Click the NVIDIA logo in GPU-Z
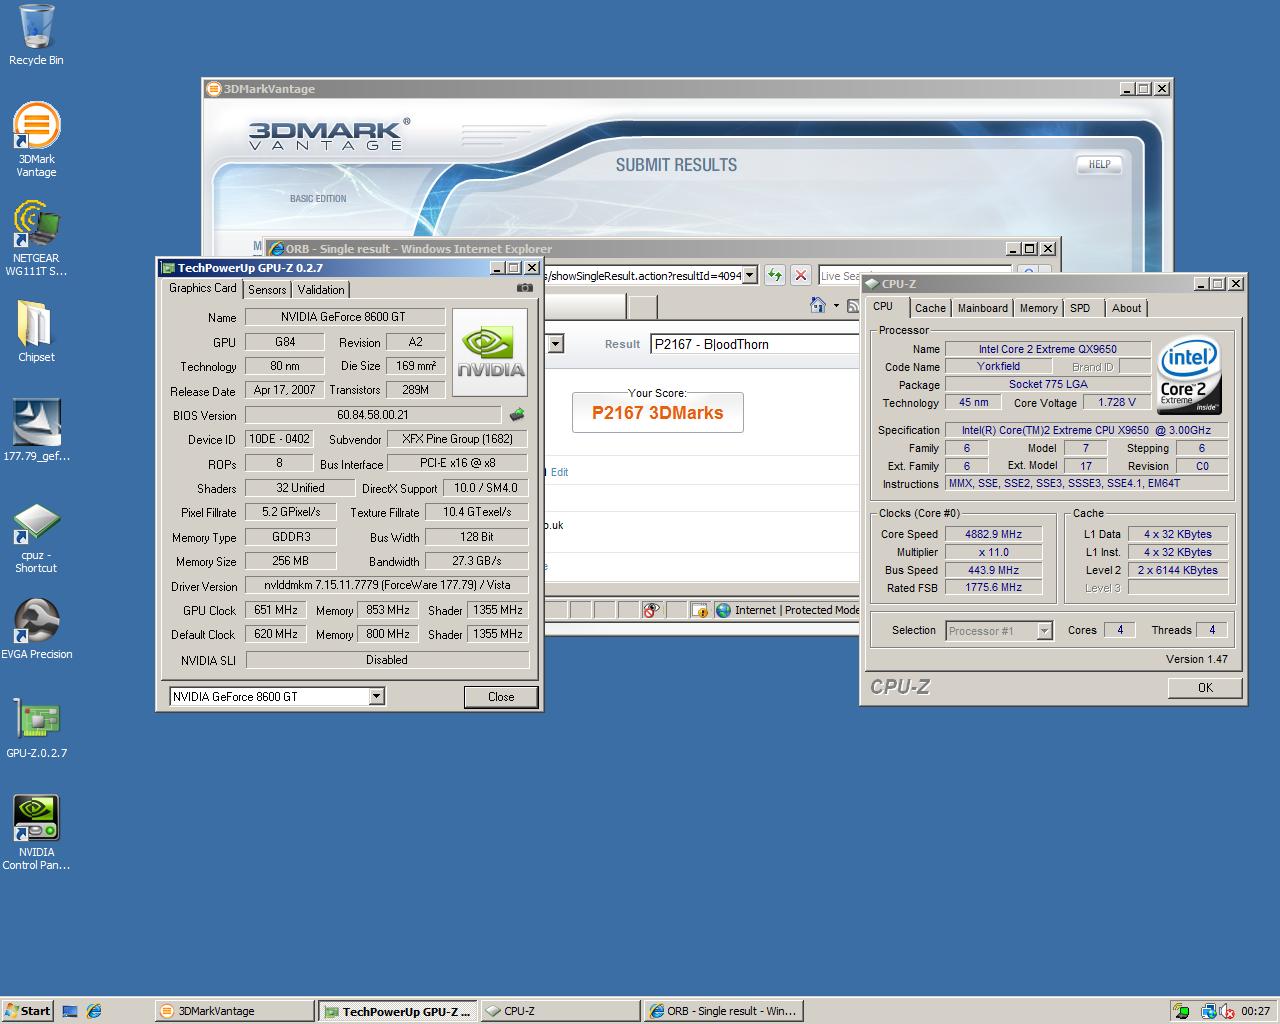The width and height of the screenshot is (1280, 1024). pos(490,352)
